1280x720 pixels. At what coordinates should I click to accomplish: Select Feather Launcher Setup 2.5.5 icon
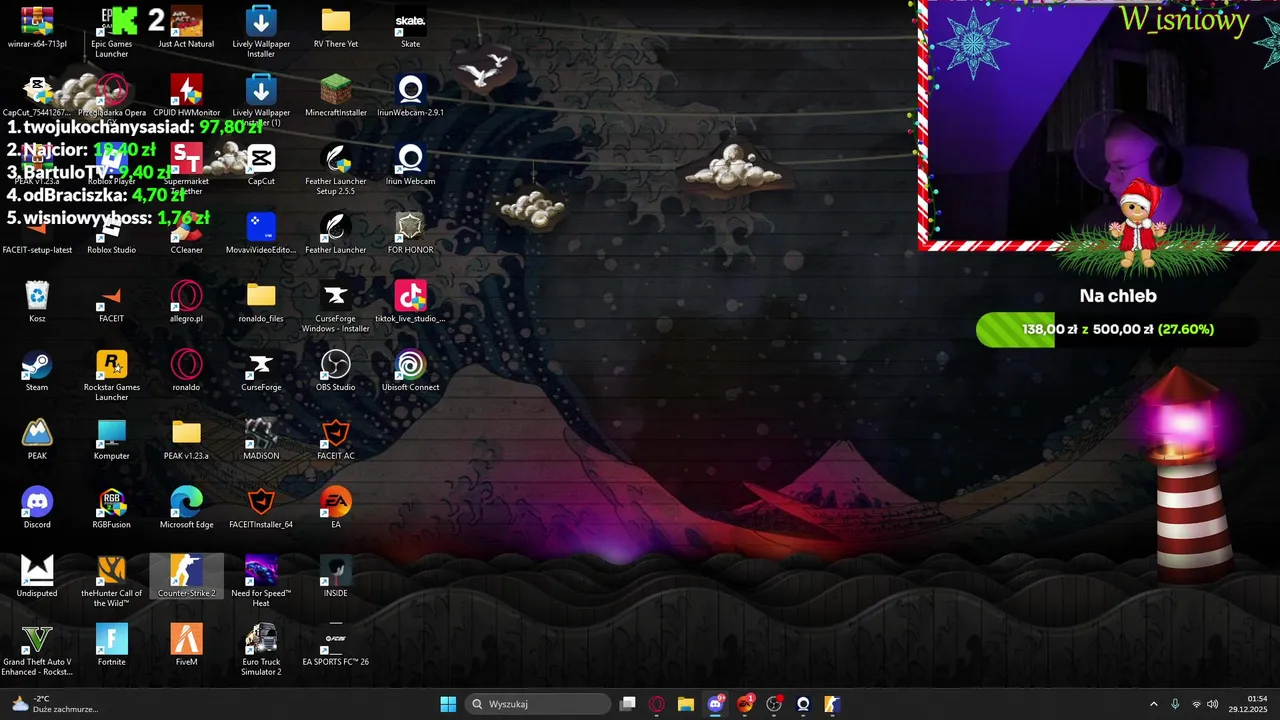coord(336,169)
